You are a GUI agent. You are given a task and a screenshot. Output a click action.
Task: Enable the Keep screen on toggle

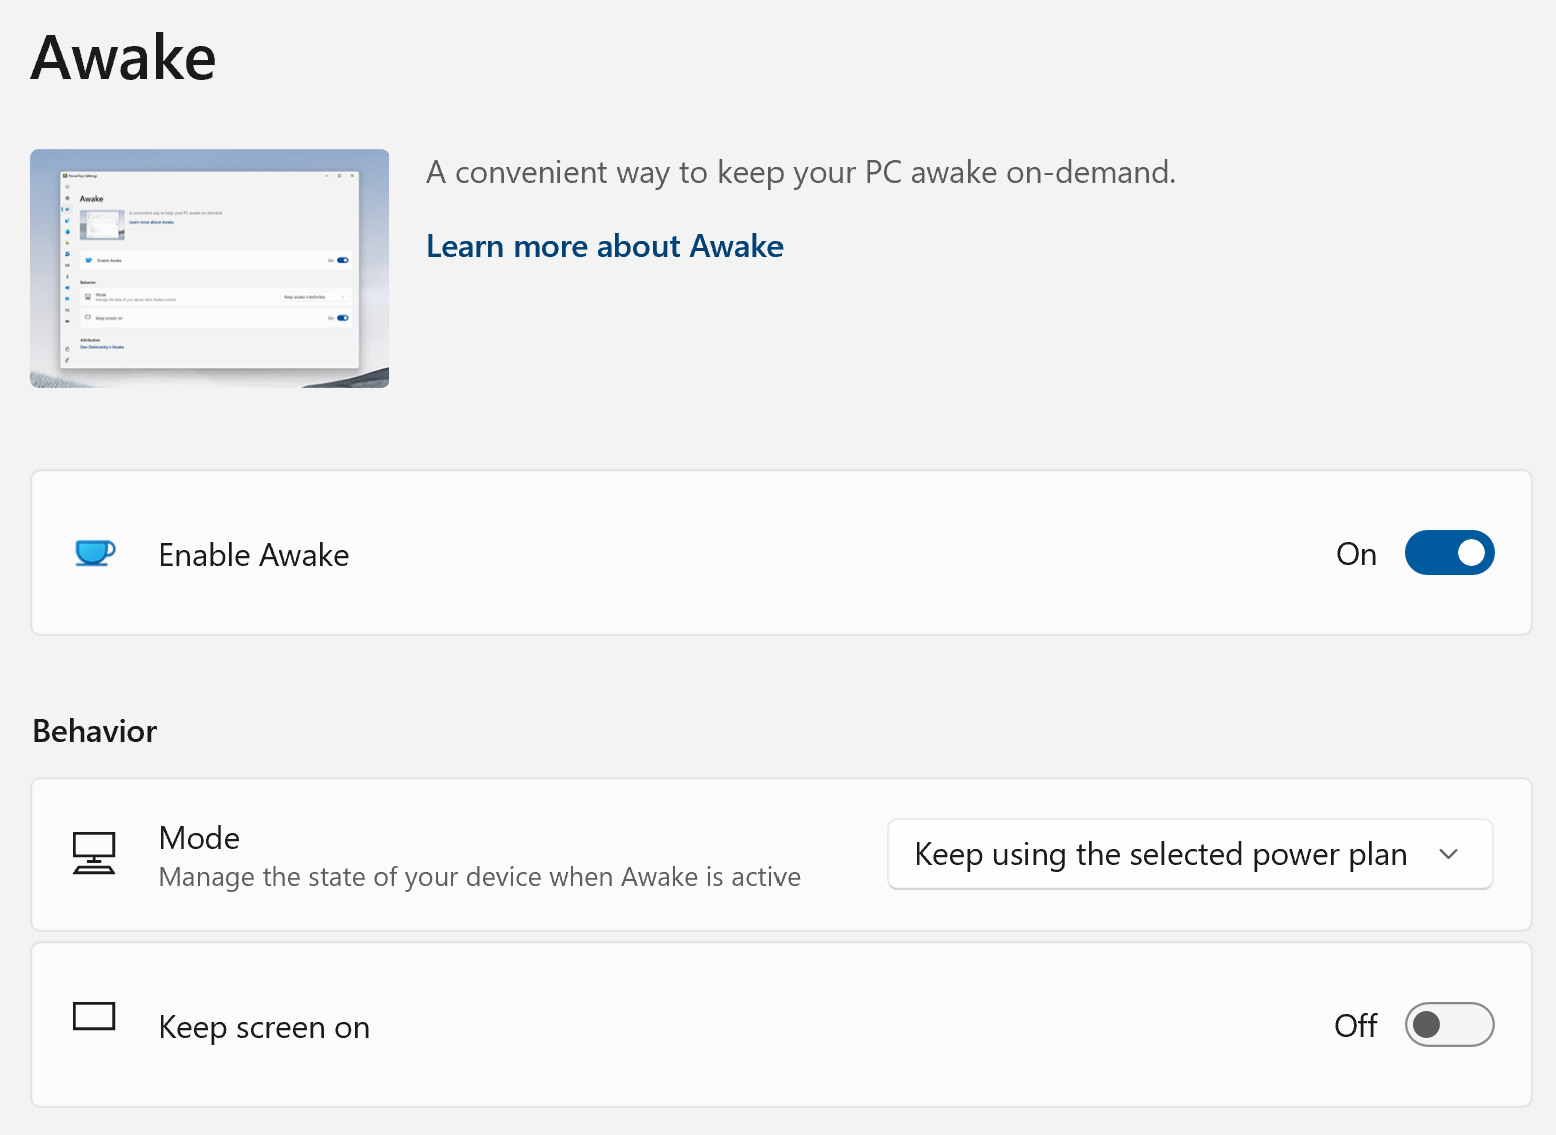click(x=1449, y=1025)
